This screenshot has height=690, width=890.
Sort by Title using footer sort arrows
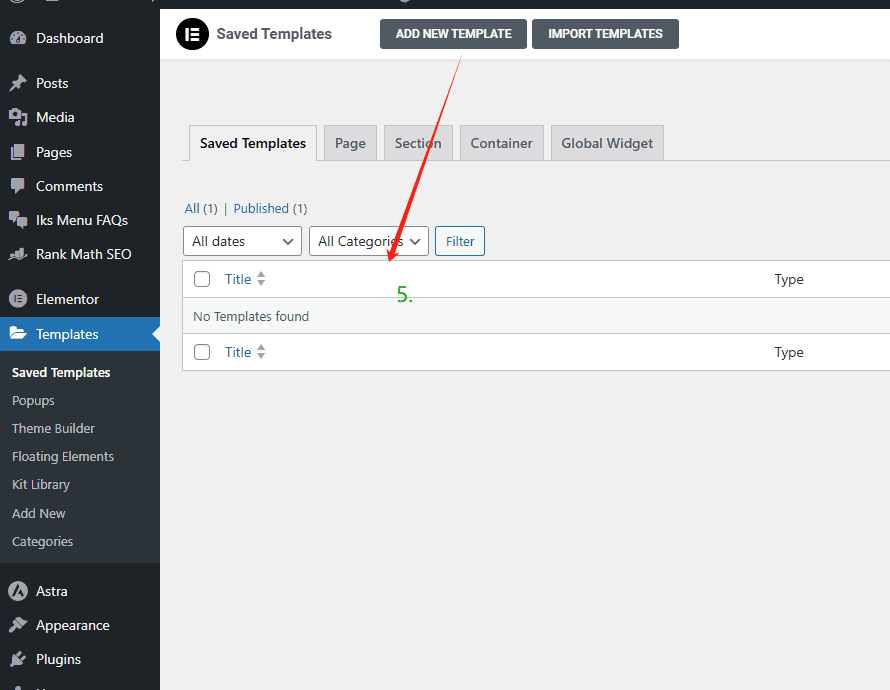261,352
